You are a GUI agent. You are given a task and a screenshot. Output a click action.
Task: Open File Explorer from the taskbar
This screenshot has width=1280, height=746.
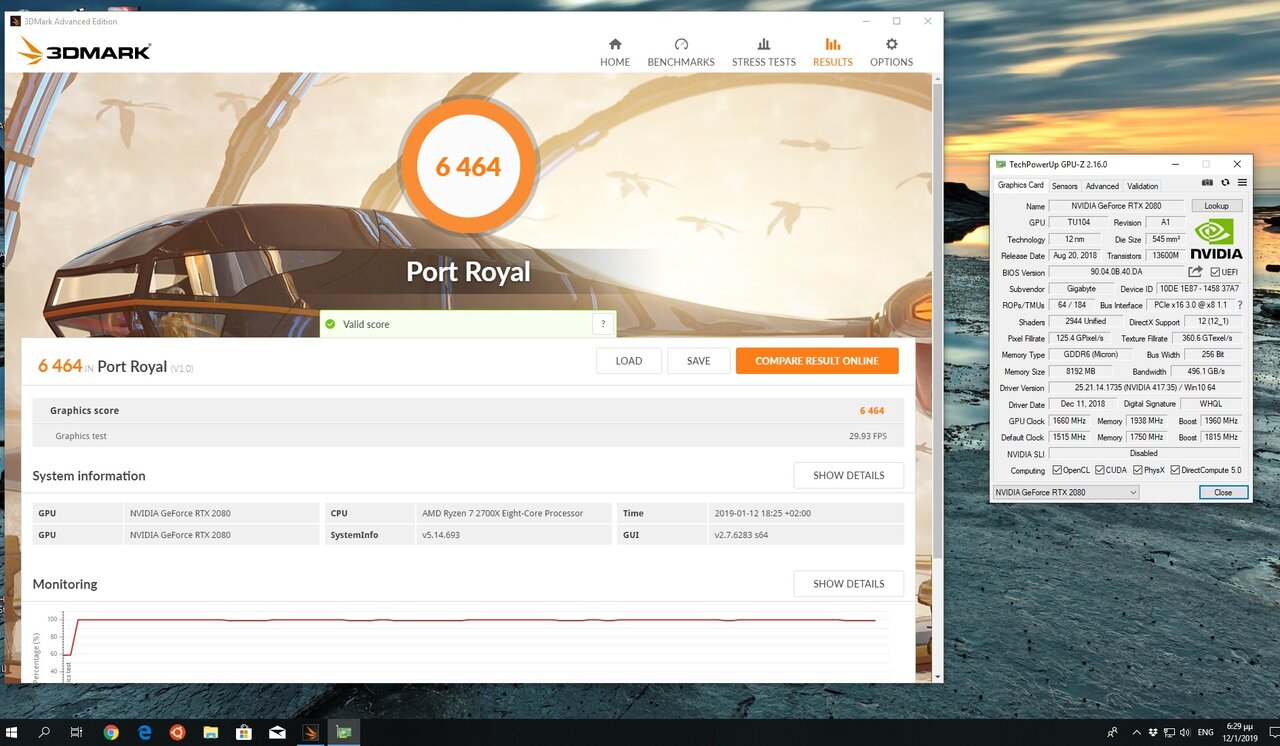tap(210, 732)
